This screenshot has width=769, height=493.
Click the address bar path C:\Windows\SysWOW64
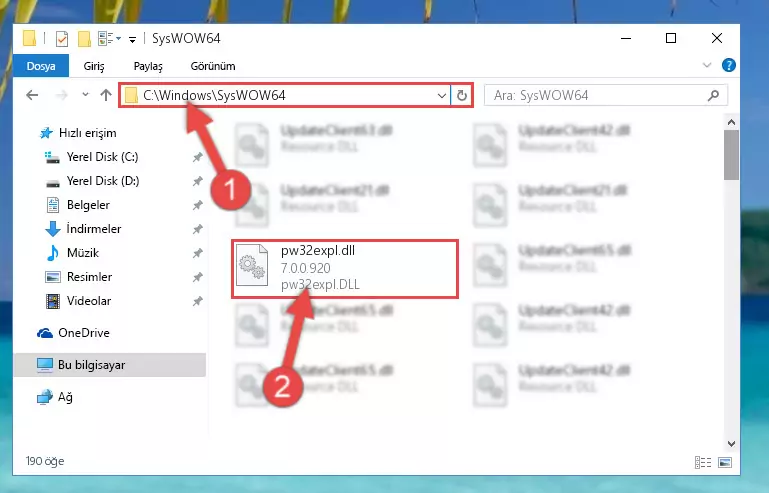(x=214, y=95)
